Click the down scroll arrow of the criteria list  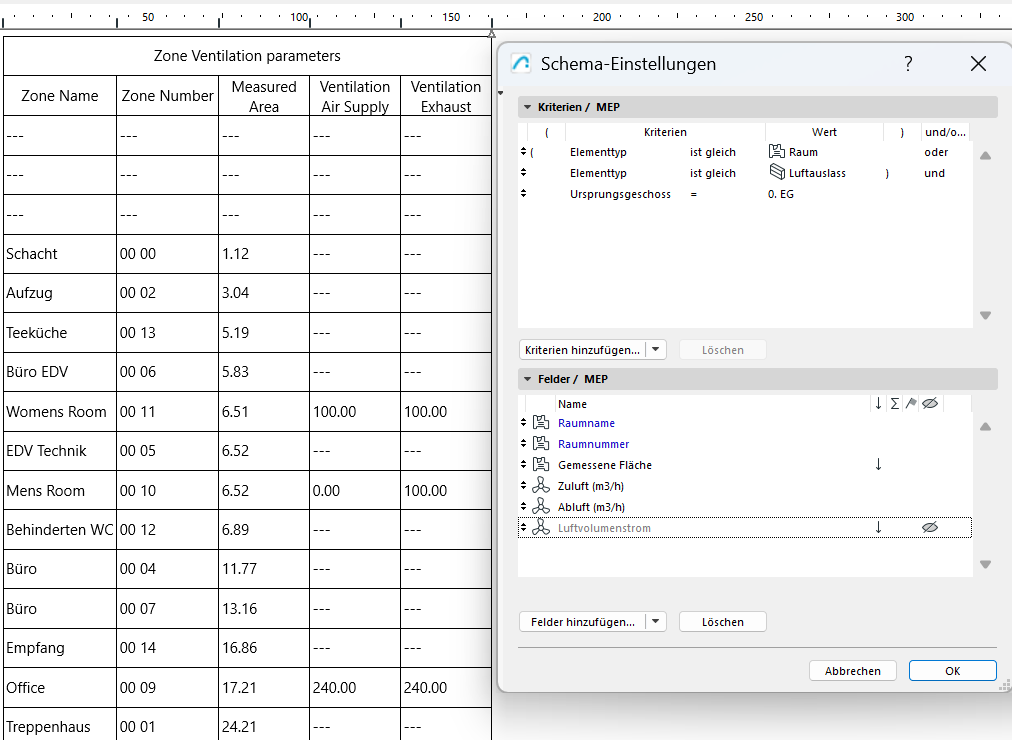click(x=985, y=315)
